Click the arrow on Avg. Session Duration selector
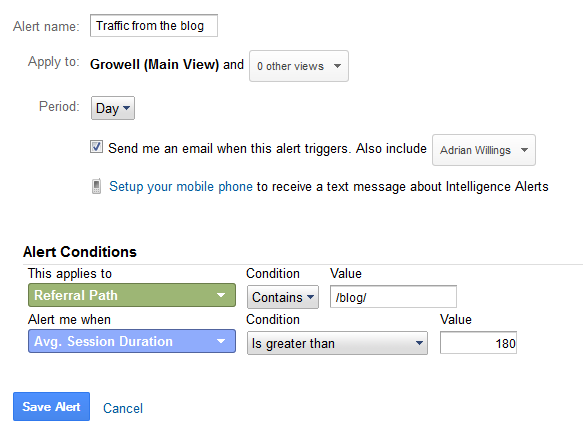Image resolution: width=583 pixels, height=431 pixels. click(221, 341)
